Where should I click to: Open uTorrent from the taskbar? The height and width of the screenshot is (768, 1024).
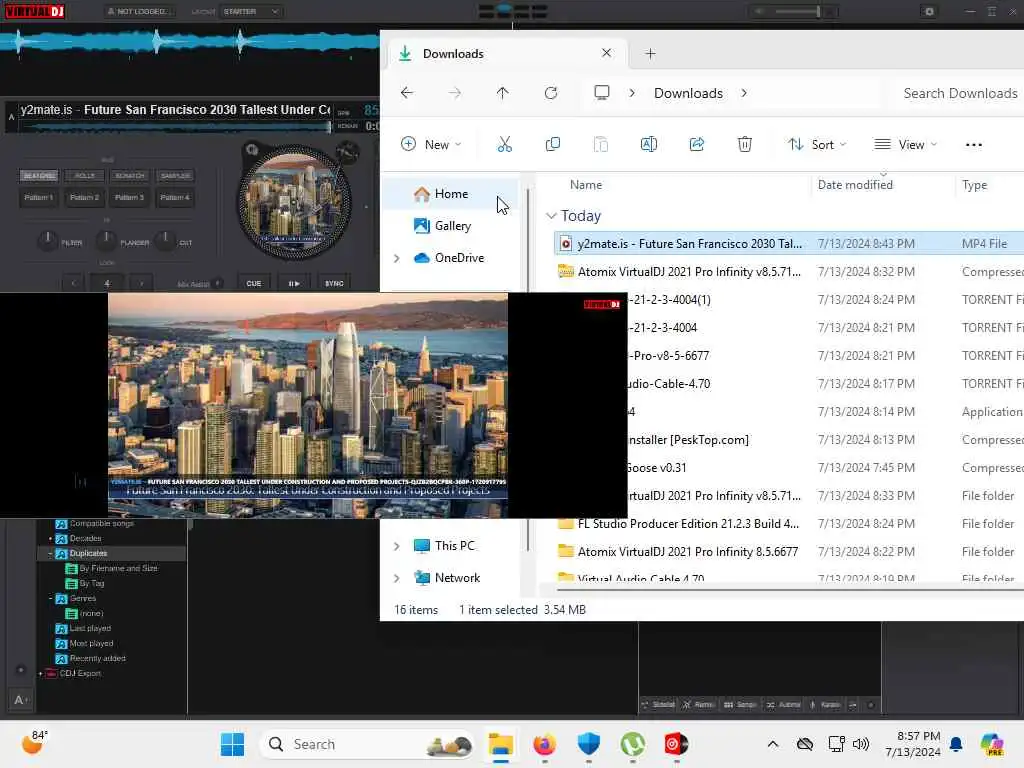click(632, 744)
